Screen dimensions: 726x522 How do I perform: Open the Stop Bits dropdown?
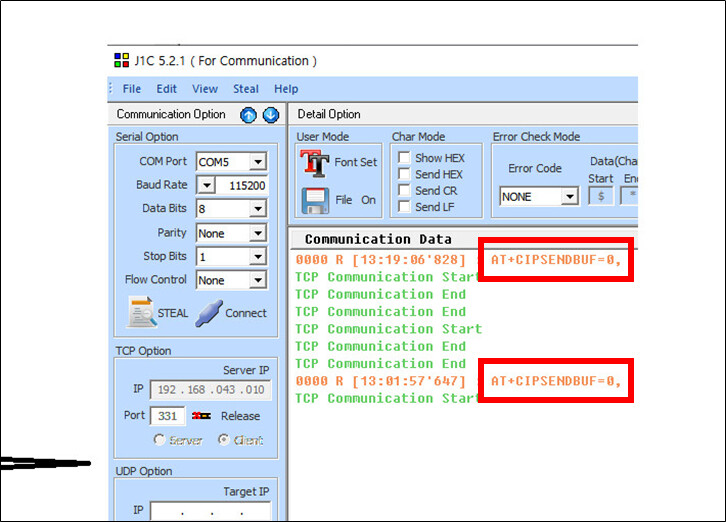[258, 256]
